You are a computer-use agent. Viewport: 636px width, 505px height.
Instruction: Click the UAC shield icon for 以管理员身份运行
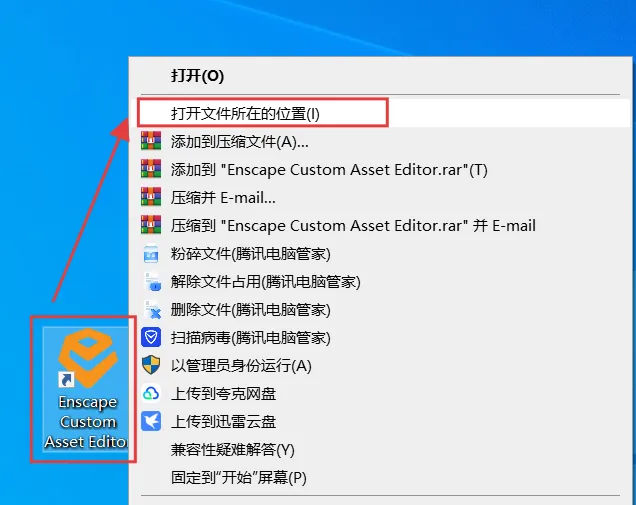point(151,365)
